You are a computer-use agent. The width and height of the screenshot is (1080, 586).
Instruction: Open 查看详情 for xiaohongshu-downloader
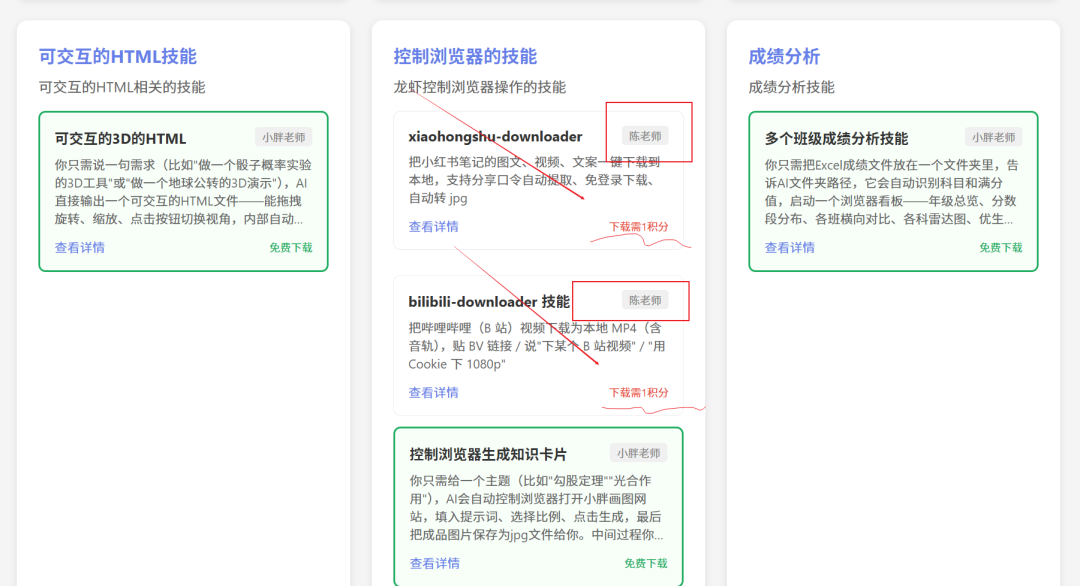pyautogui.click(x=433, y=227)
